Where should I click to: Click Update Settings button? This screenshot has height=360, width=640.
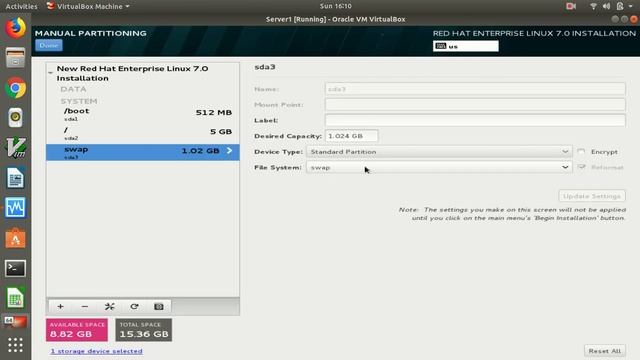tap(592, 196)
